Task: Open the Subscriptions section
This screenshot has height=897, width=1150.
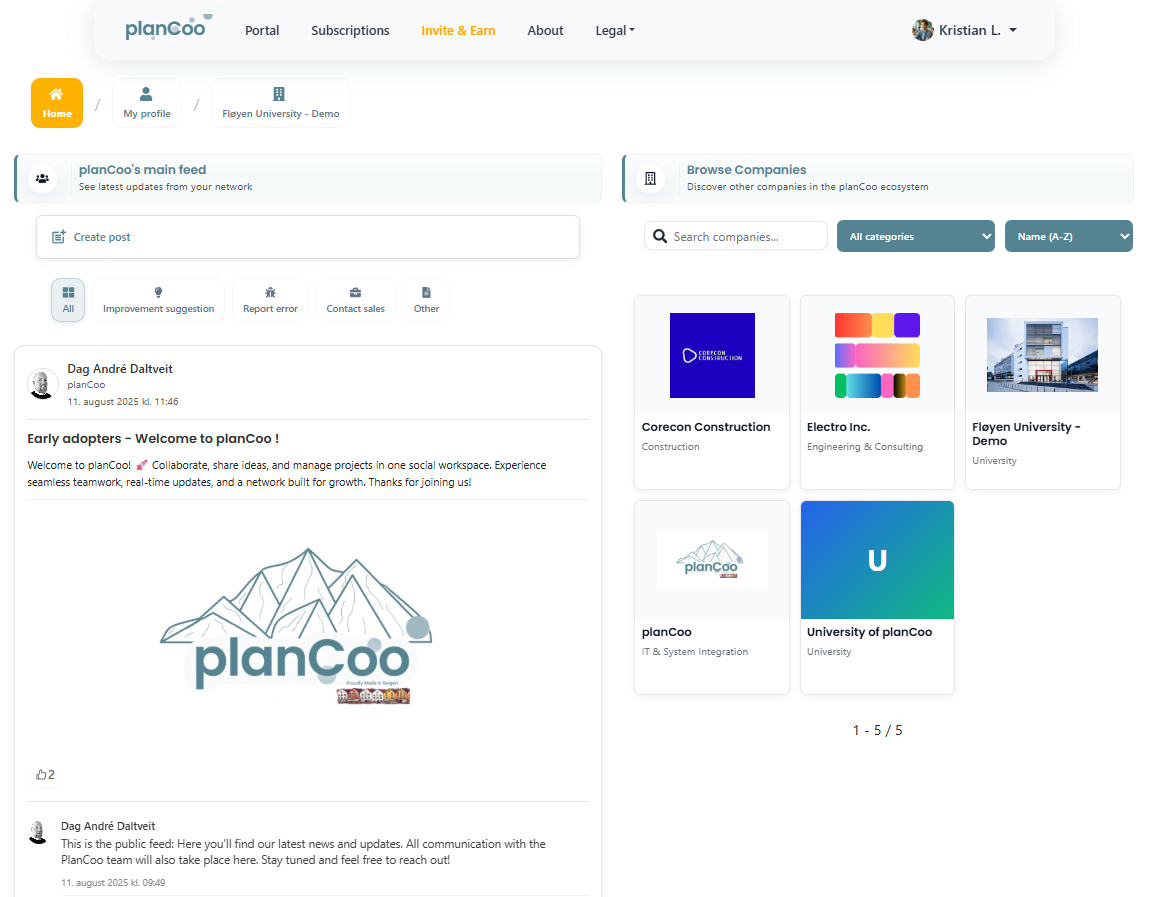Action: click(350, 30)
